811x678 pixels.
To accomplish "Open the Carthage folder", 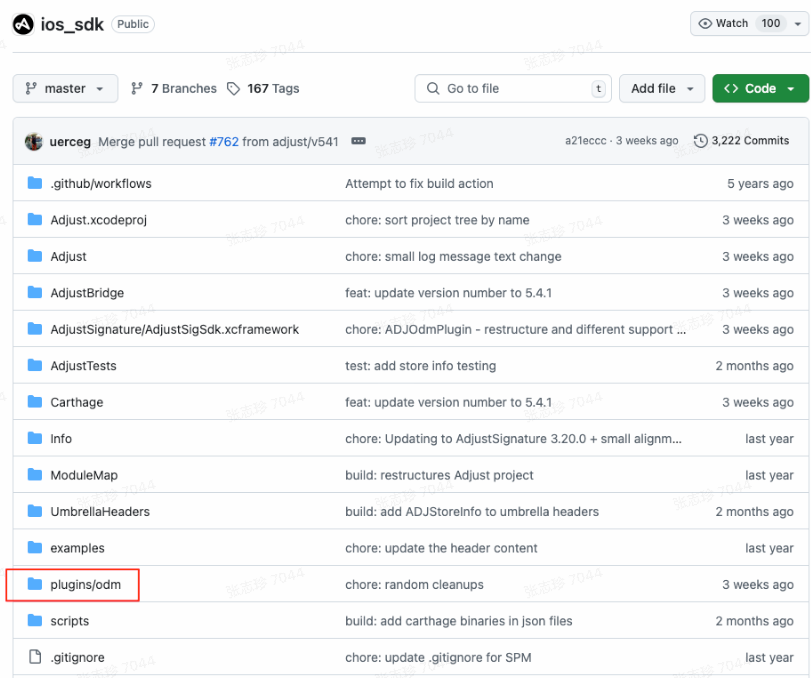I will pyautogui.click(x=77, y=402).
